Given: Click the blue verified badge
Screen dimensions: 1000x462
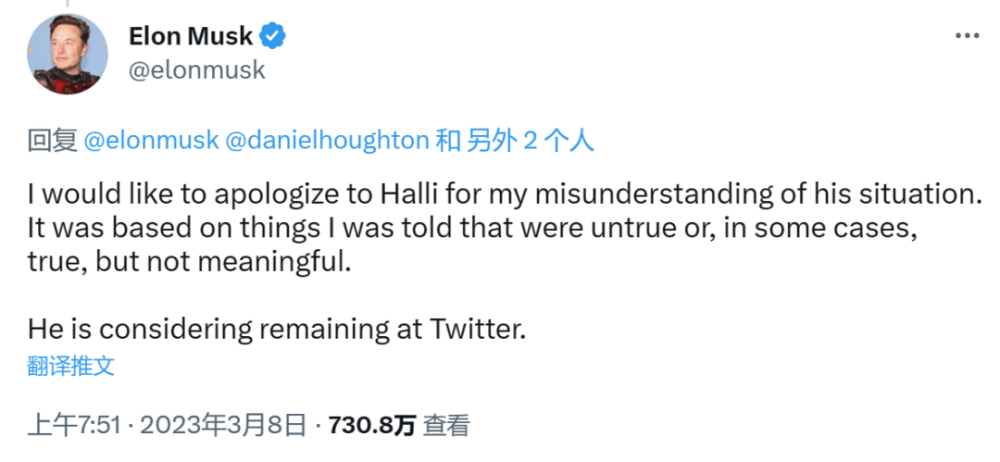Looking at the screenshot, I should coord(274,37).
